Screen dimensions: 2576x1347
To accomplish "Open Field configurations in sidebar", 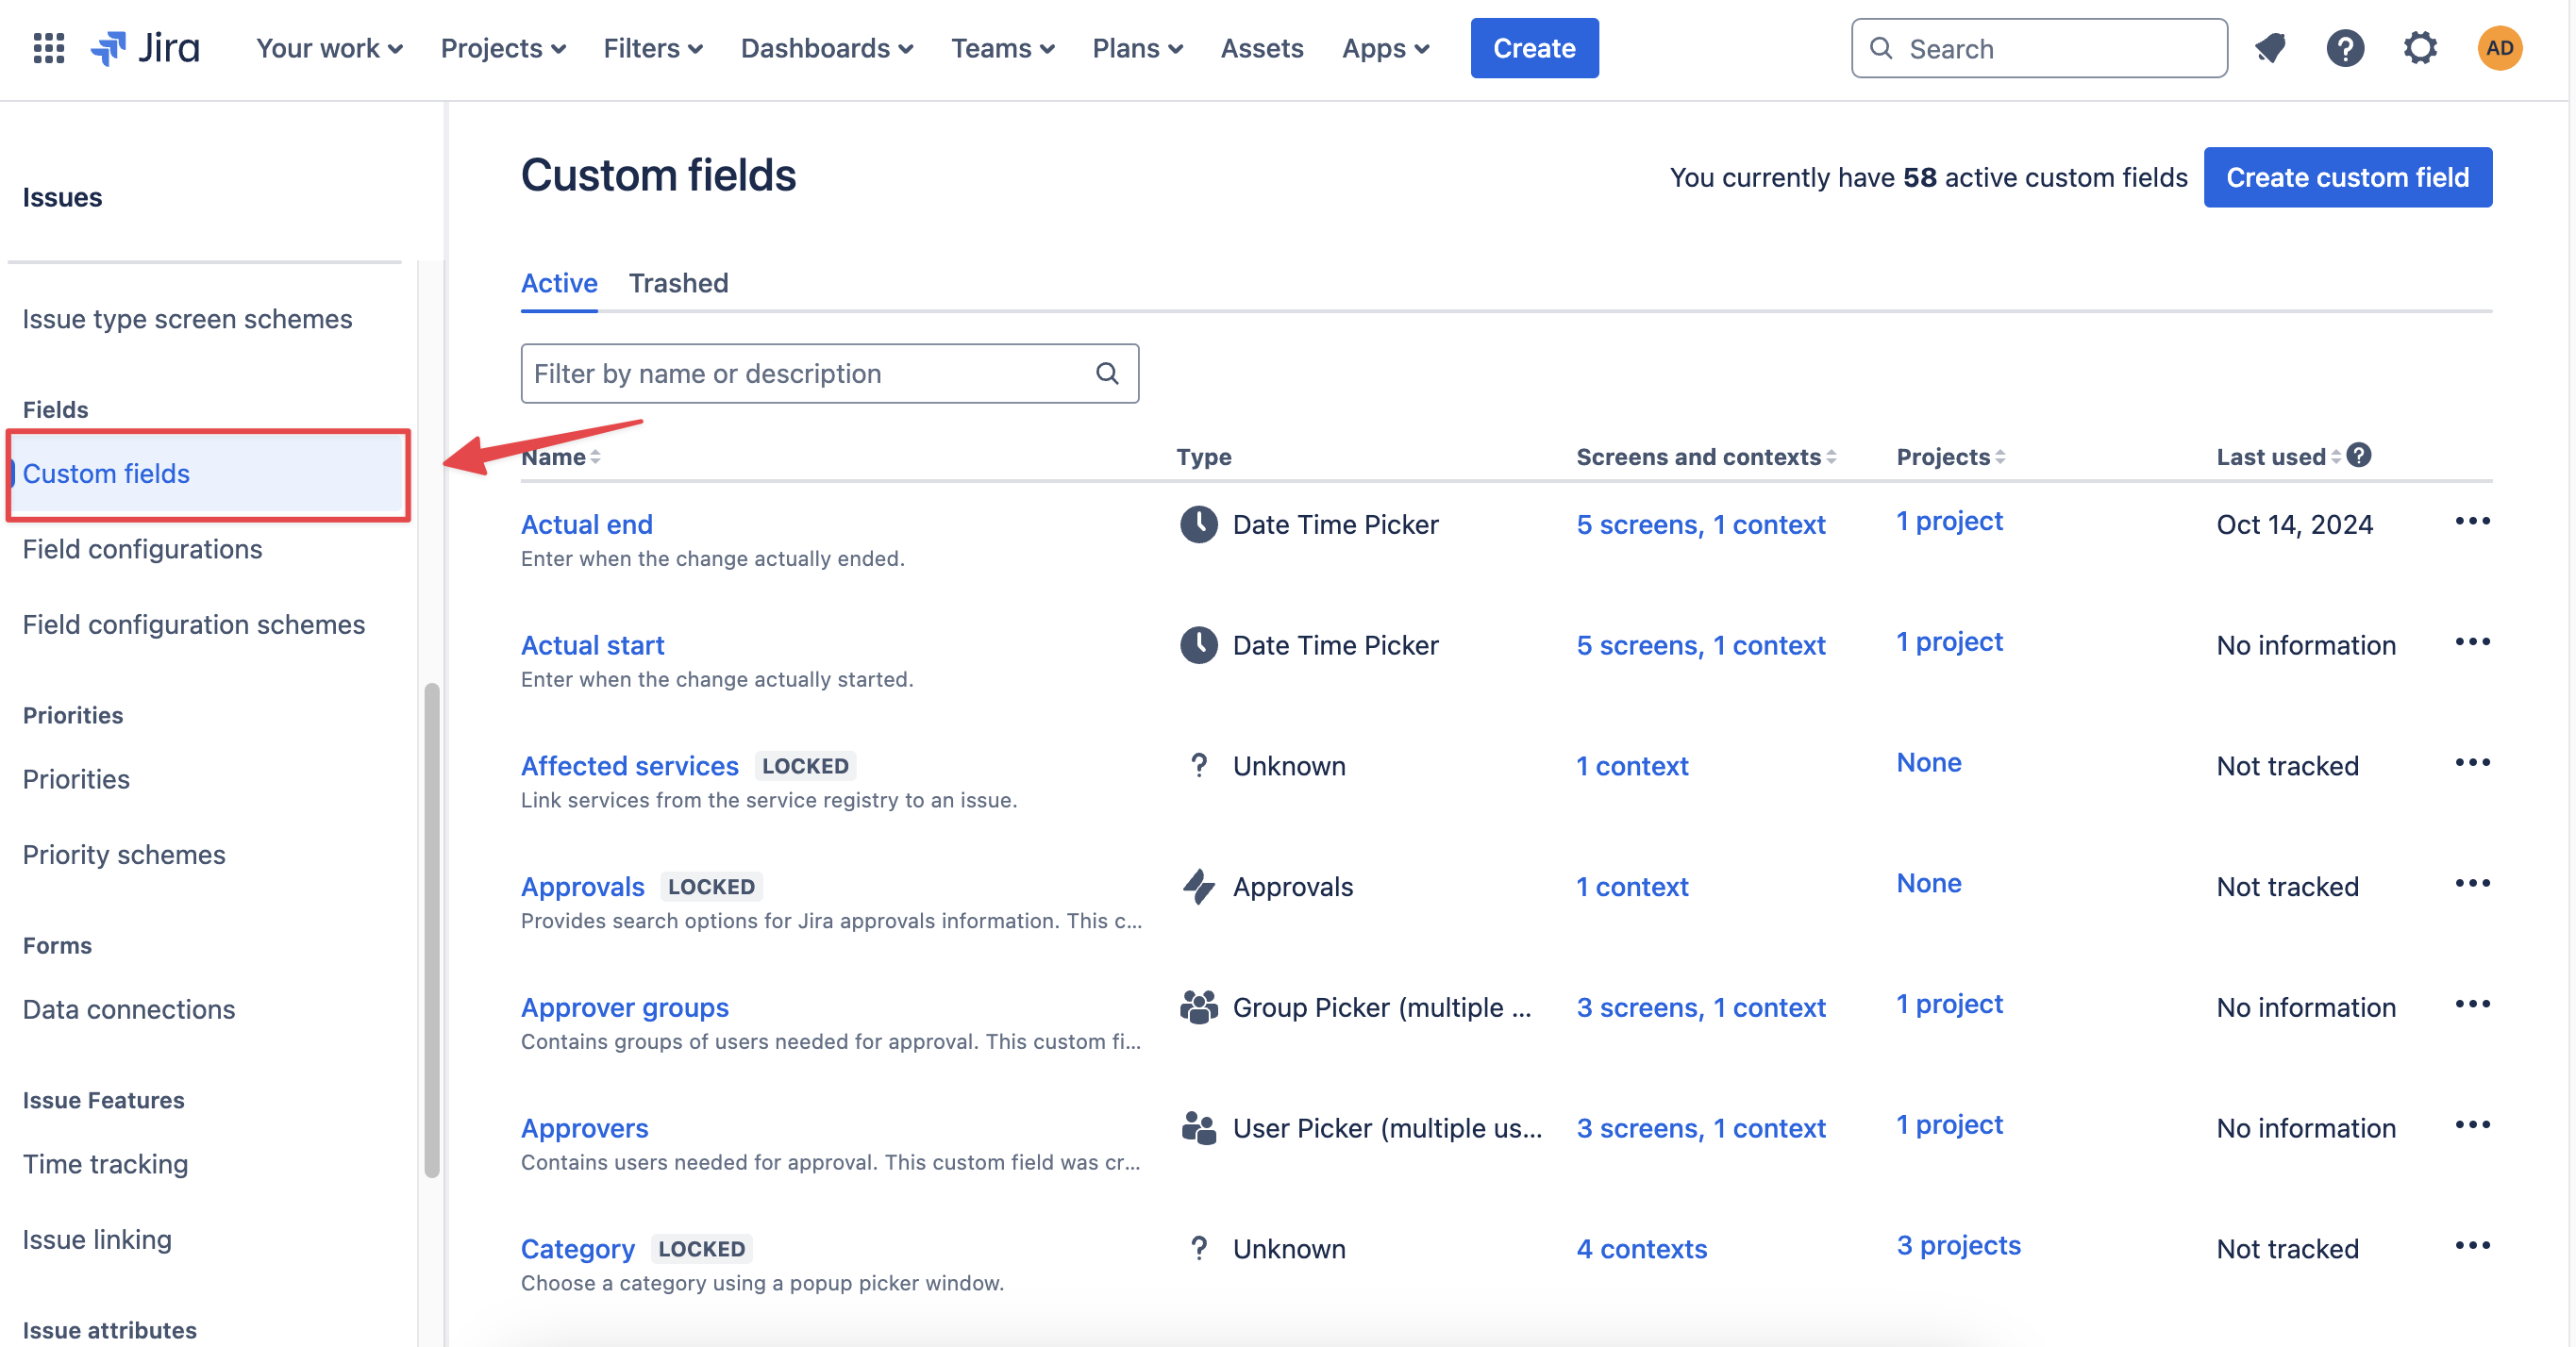I will [x=142, y=549].
